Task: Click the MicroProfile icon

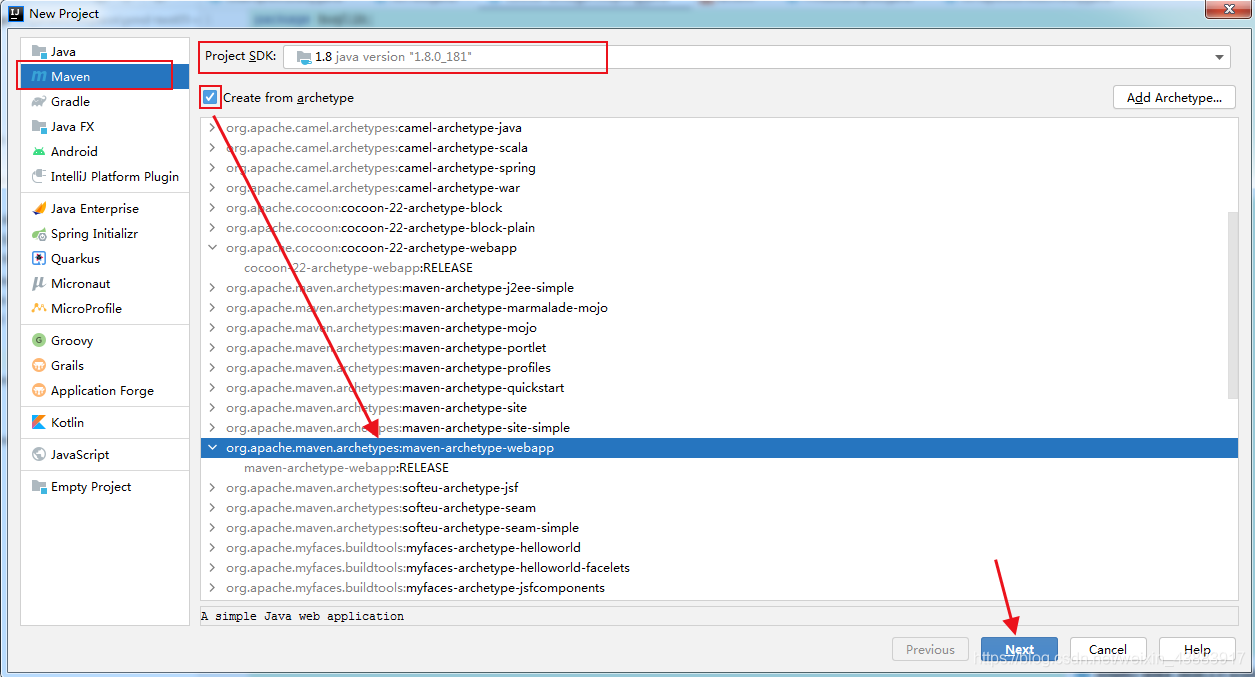Action: pyautogui.click(x=39, y=308)
